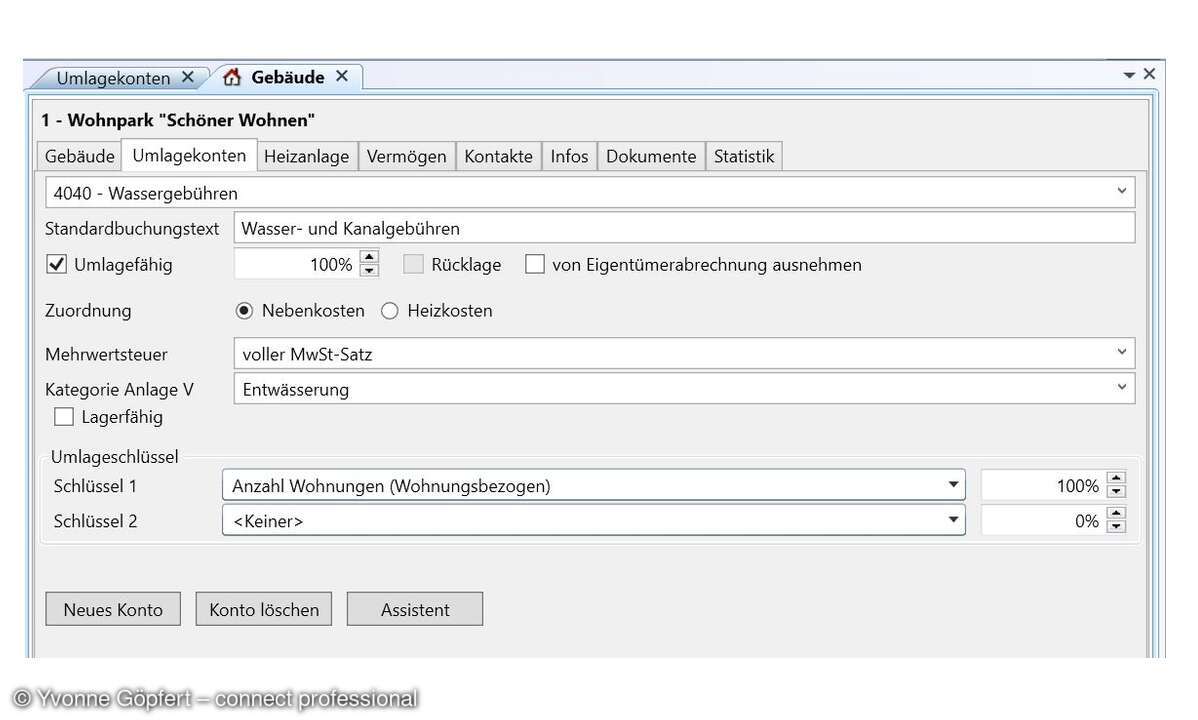Close the Umlagekonten document tab

coord(188,77)
